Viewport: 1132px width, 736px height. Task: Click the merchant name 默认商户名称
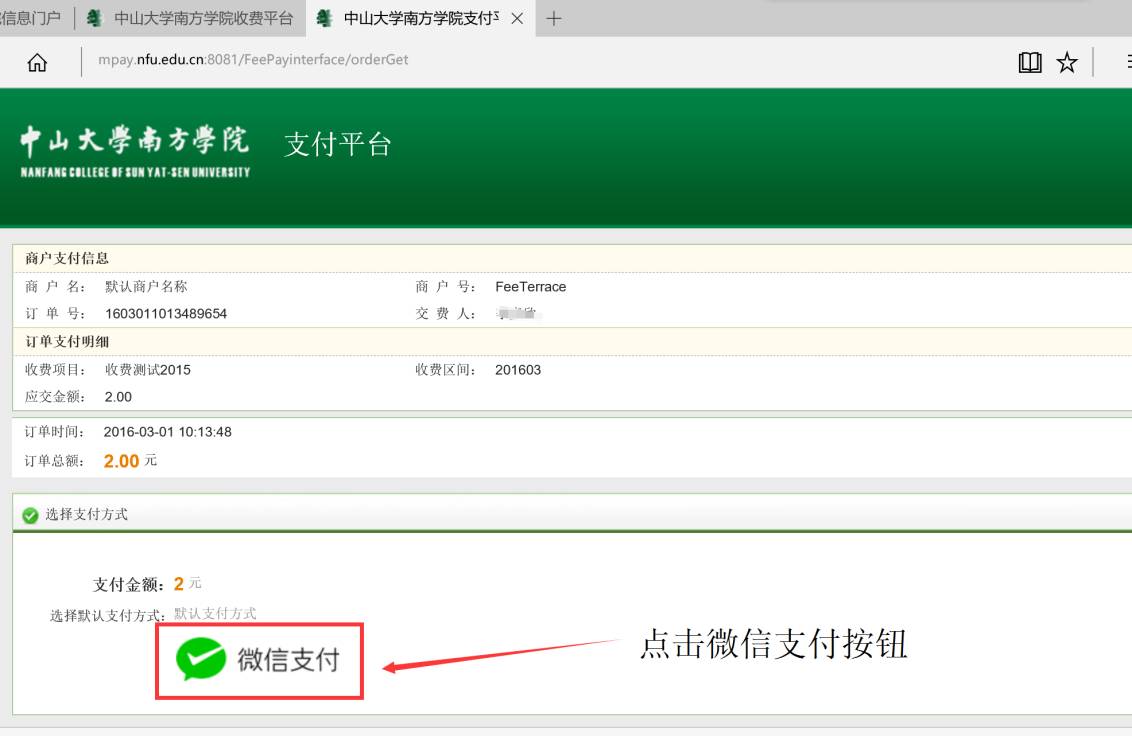click(x=147, y=287)
